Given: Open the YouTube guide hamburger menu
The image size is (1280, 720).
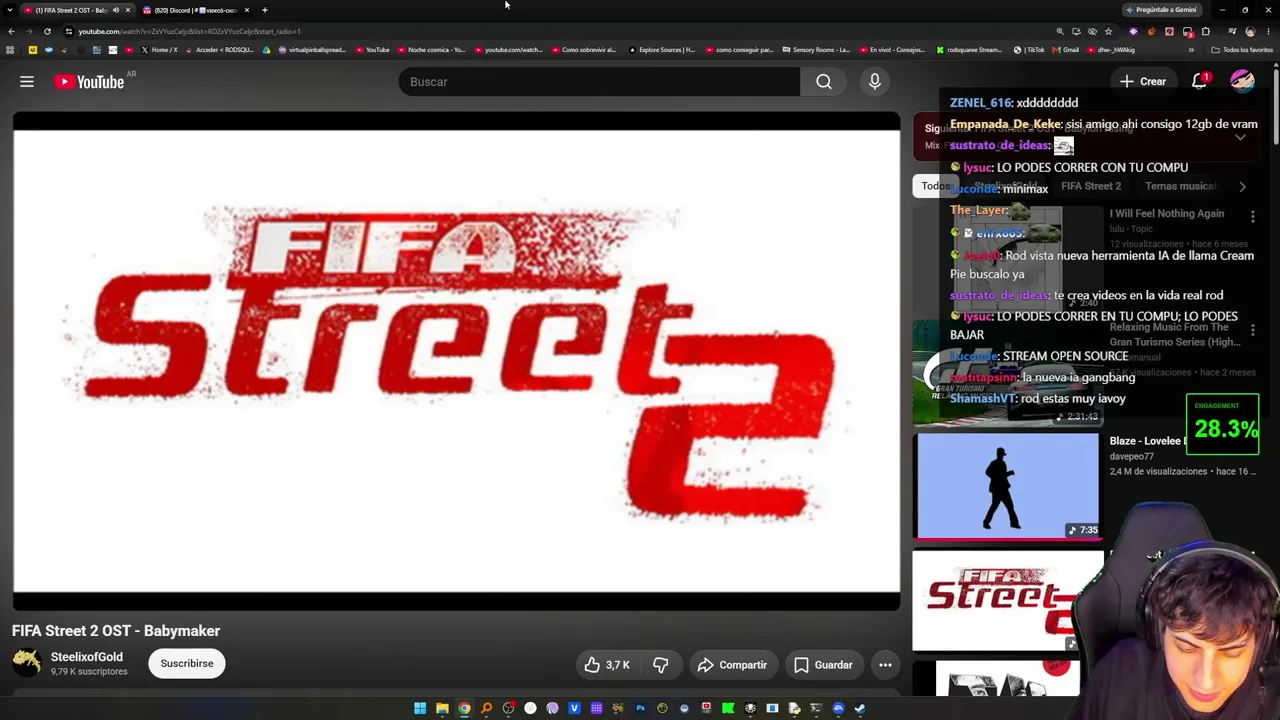Looking at the screenshot, I should pos(27,82).
